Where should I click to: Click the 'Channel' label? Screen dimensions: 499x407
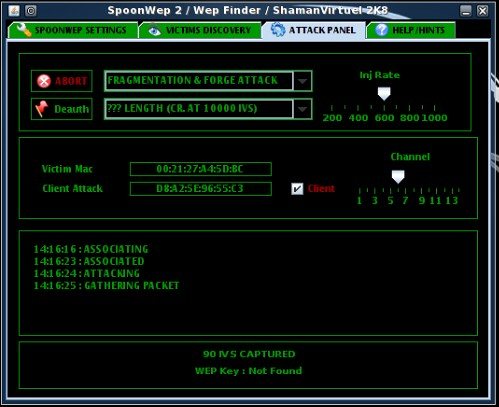pyautogui.click(x=410, y=157)
